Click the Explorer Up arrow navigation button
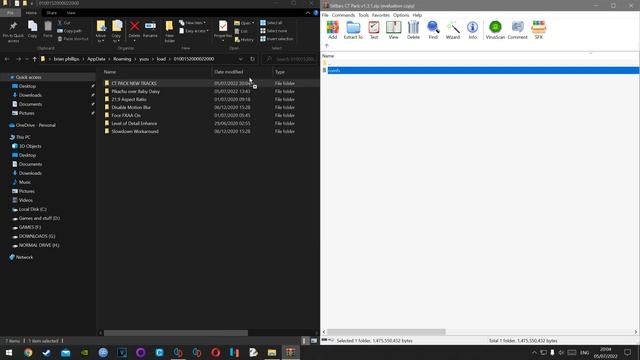This screenshot has height=360, width=640. tap(34, 59)
